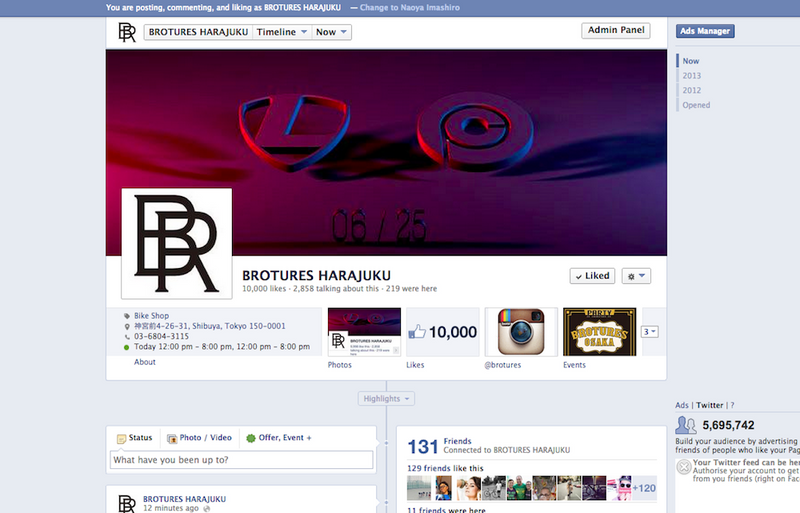Click the Instagram camera app icon
Image resolution: width=800 pixels, height=513 pixels.
pyautogui.click(x=521, y=332)
